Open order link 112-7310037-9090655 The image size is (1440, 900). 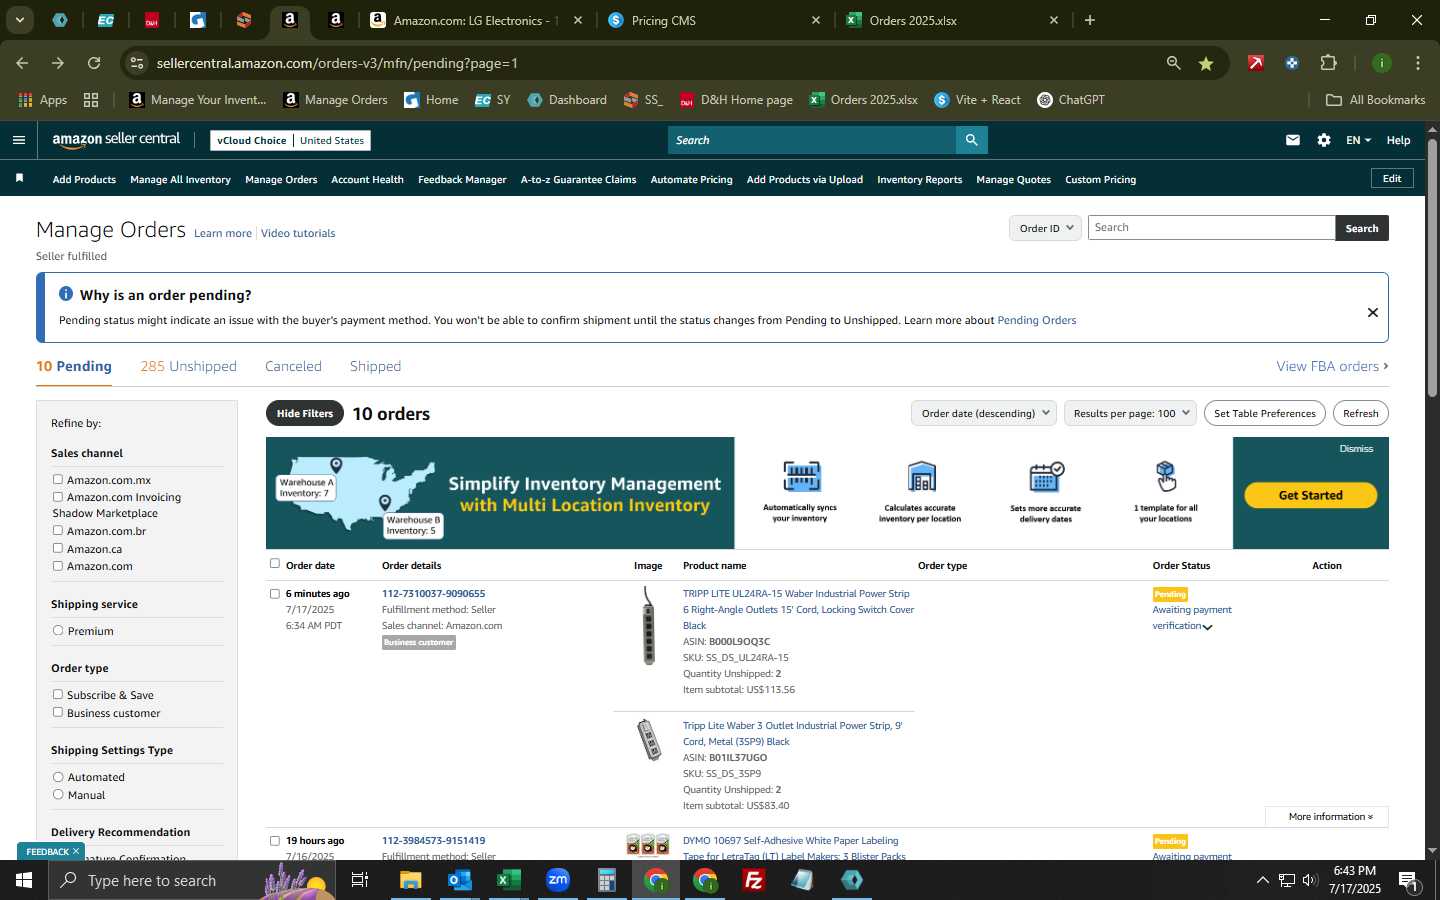tap(433, 594)
